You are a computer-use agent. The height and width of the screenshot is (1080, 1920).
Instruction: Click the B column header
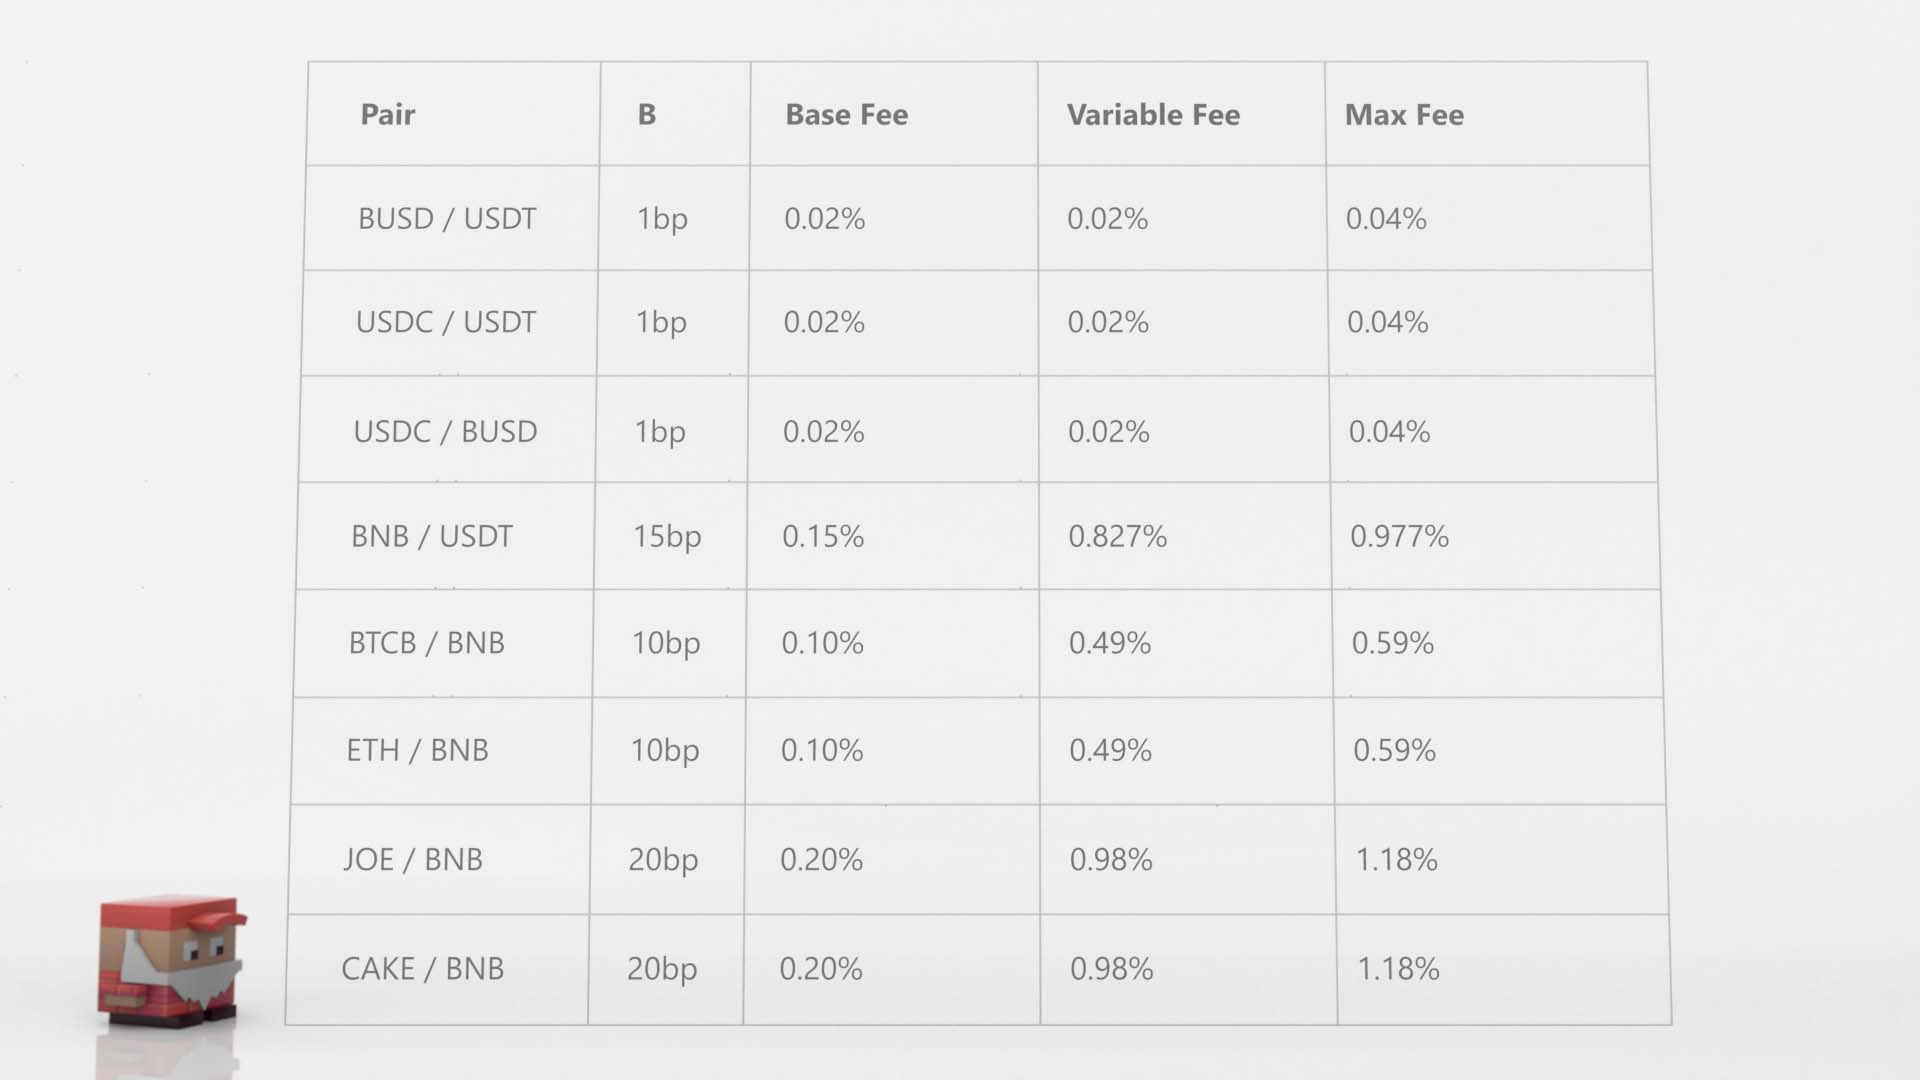[647, 115]
